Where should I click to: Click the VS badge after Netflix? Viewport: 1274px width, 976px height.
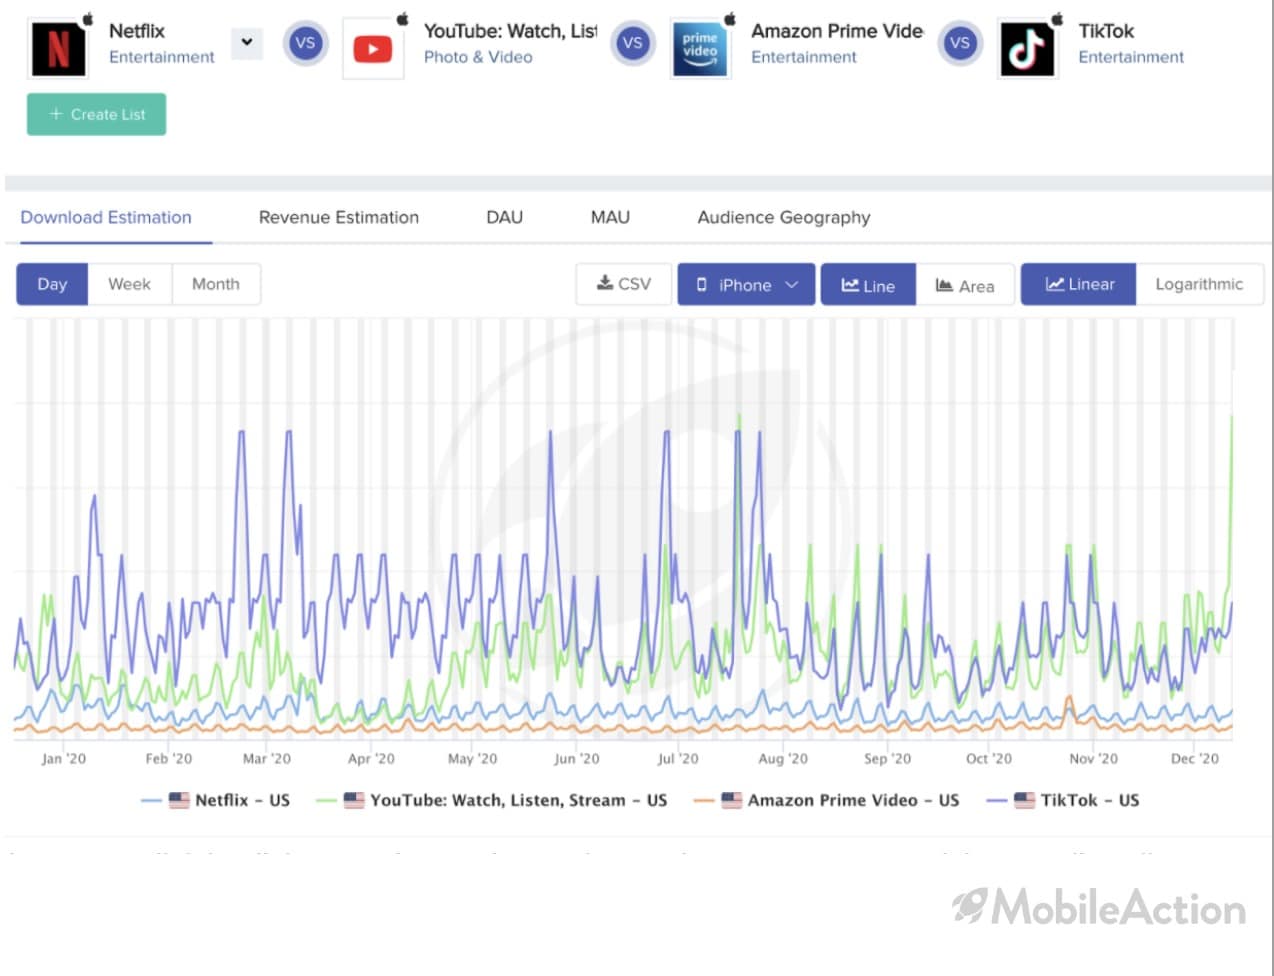[305, 43]
